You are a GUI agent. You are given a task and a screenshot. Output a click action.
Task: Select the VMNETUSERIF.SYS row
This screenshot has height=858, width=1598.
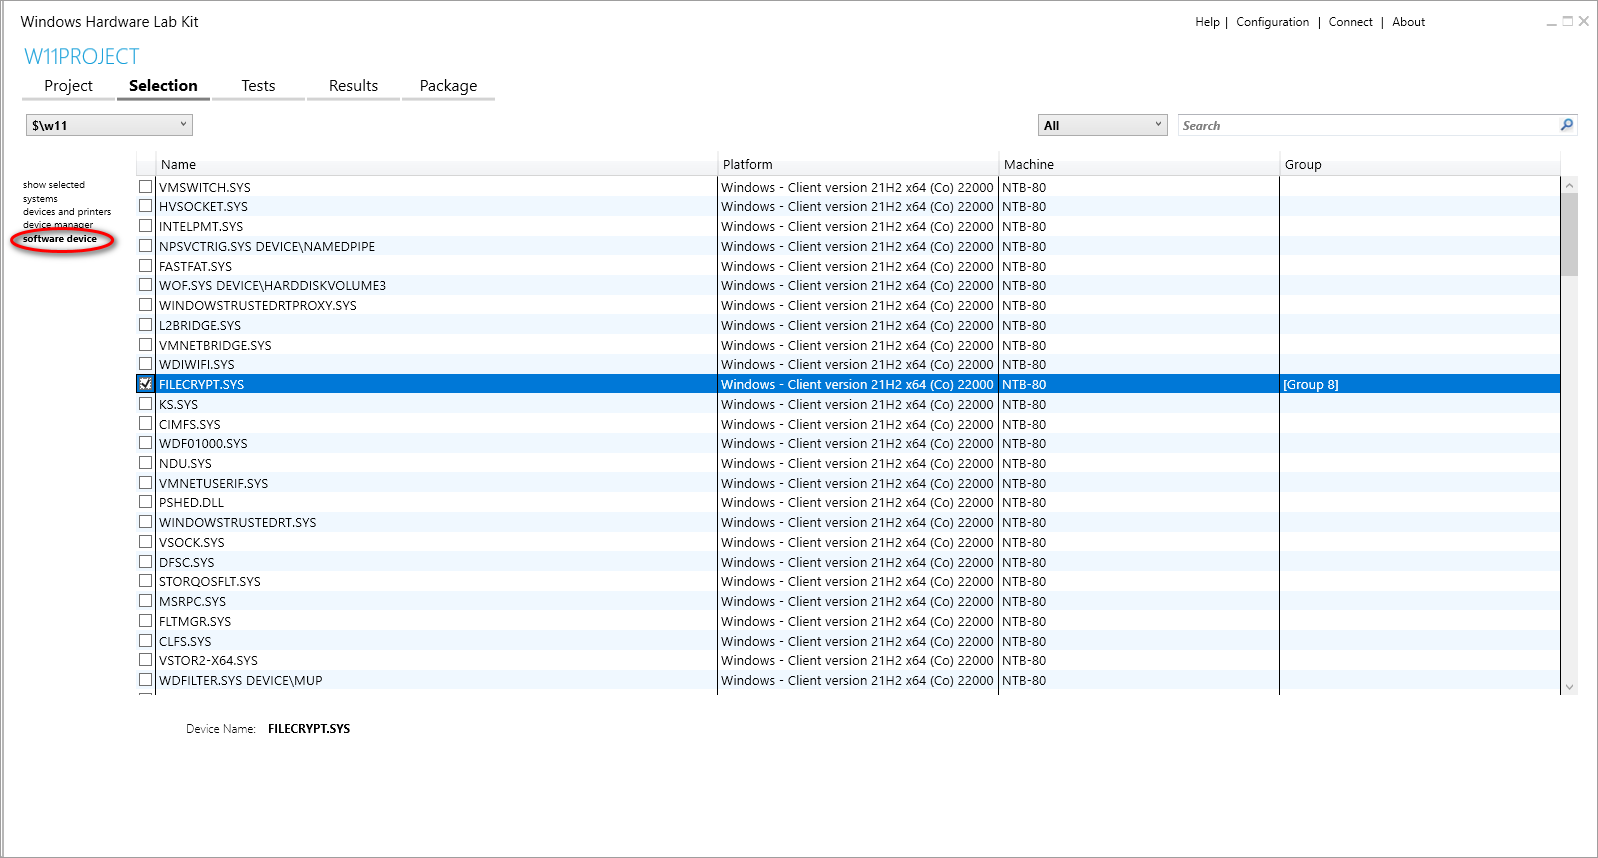(x=848, y=483)
